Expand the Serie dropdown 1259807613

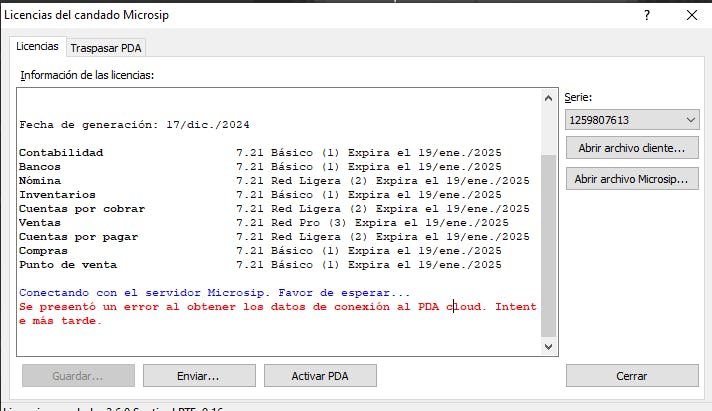632,120
